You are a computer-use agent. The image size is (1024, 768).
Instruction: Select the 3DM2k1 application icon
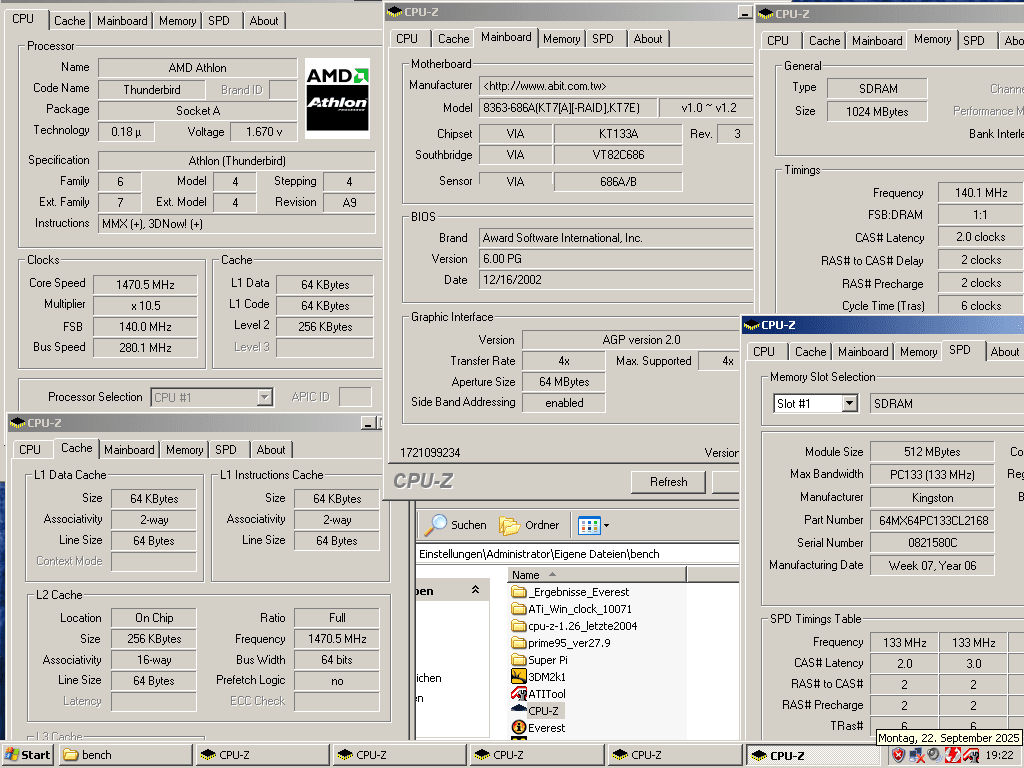[x=519, y=677]
